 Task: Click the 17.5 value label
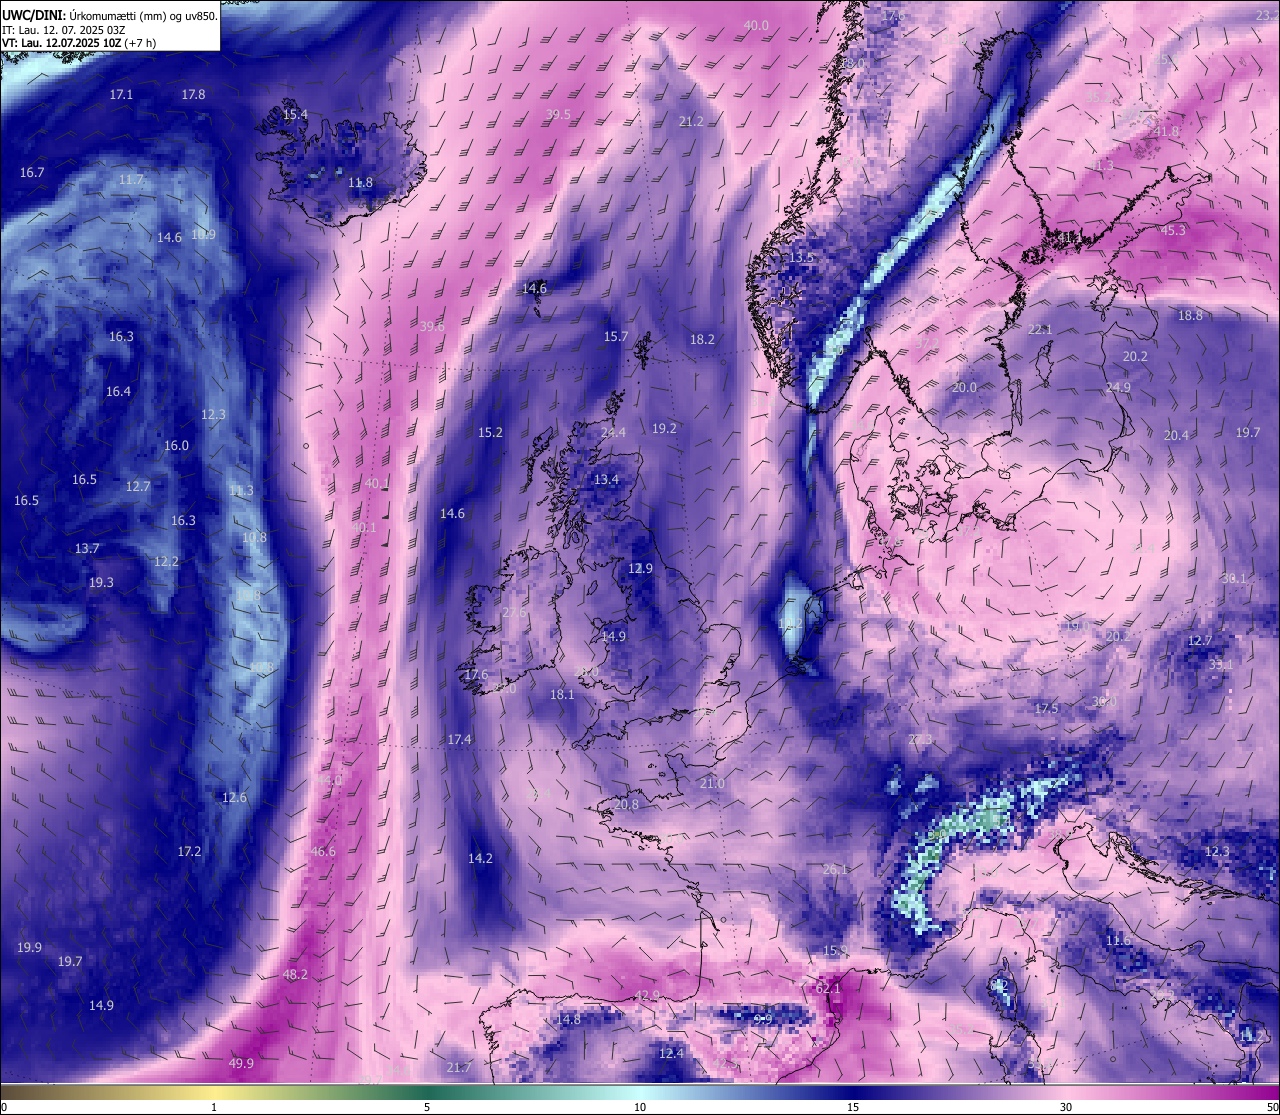1046,708
